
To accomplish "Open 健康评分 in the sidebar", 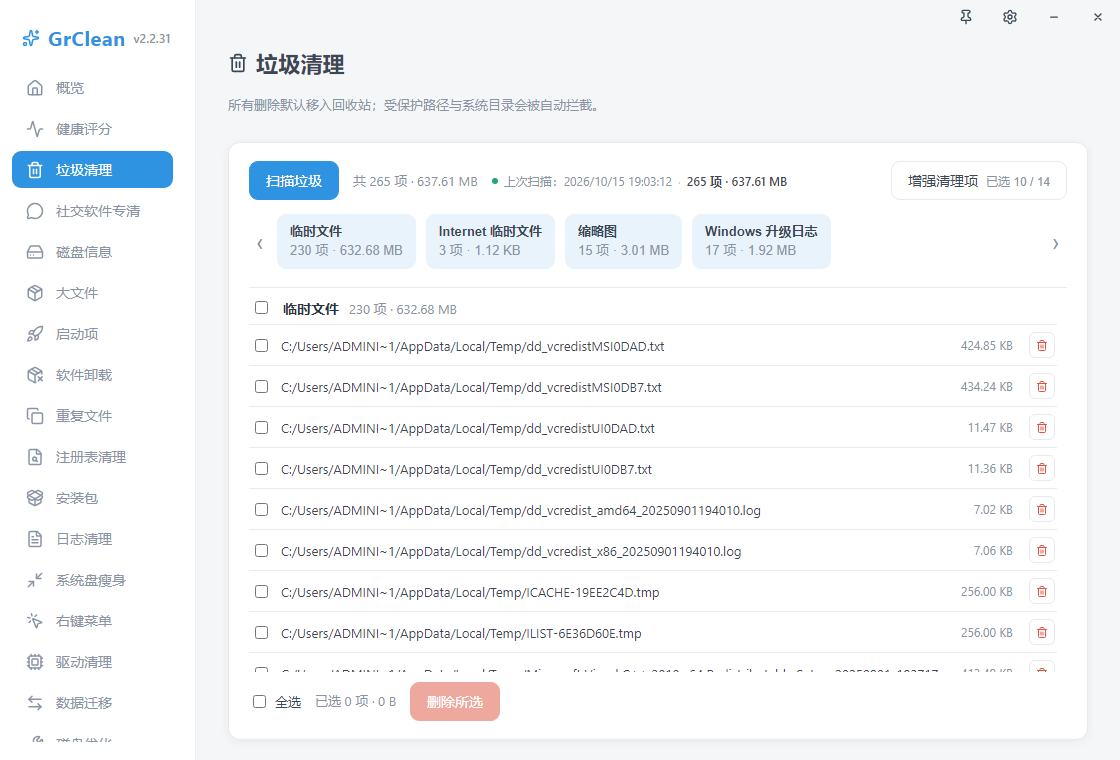I will (92, 129).
